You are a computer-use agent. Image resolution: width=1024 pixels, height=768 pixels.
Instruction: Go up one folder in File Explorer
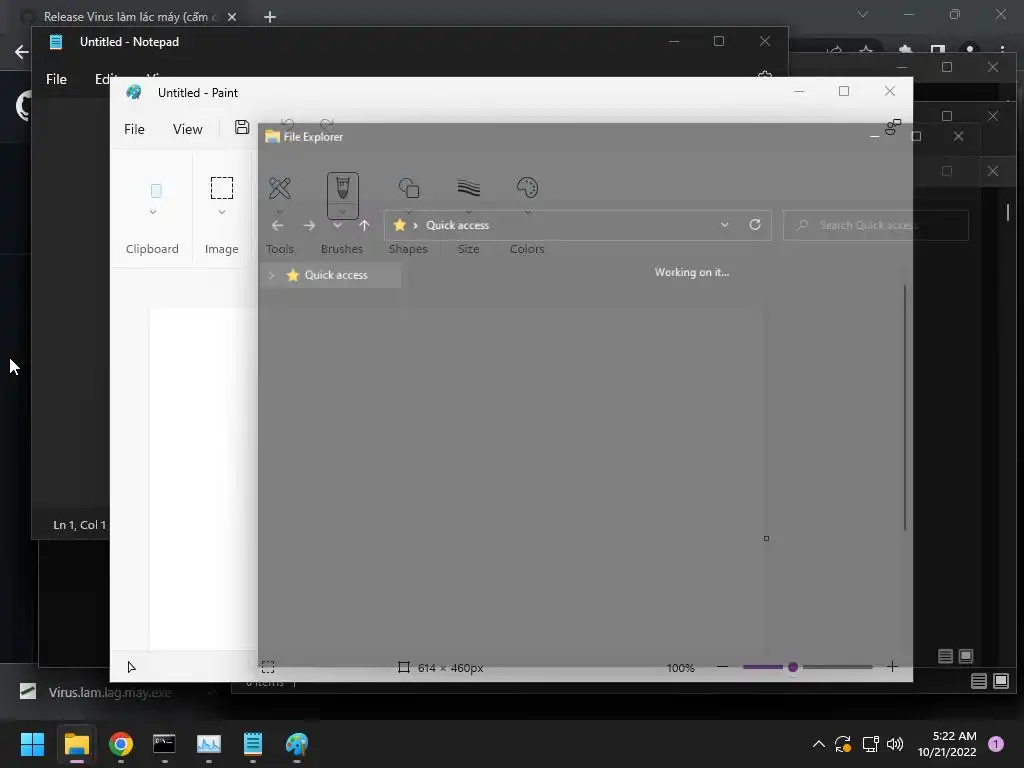(364, 225)
